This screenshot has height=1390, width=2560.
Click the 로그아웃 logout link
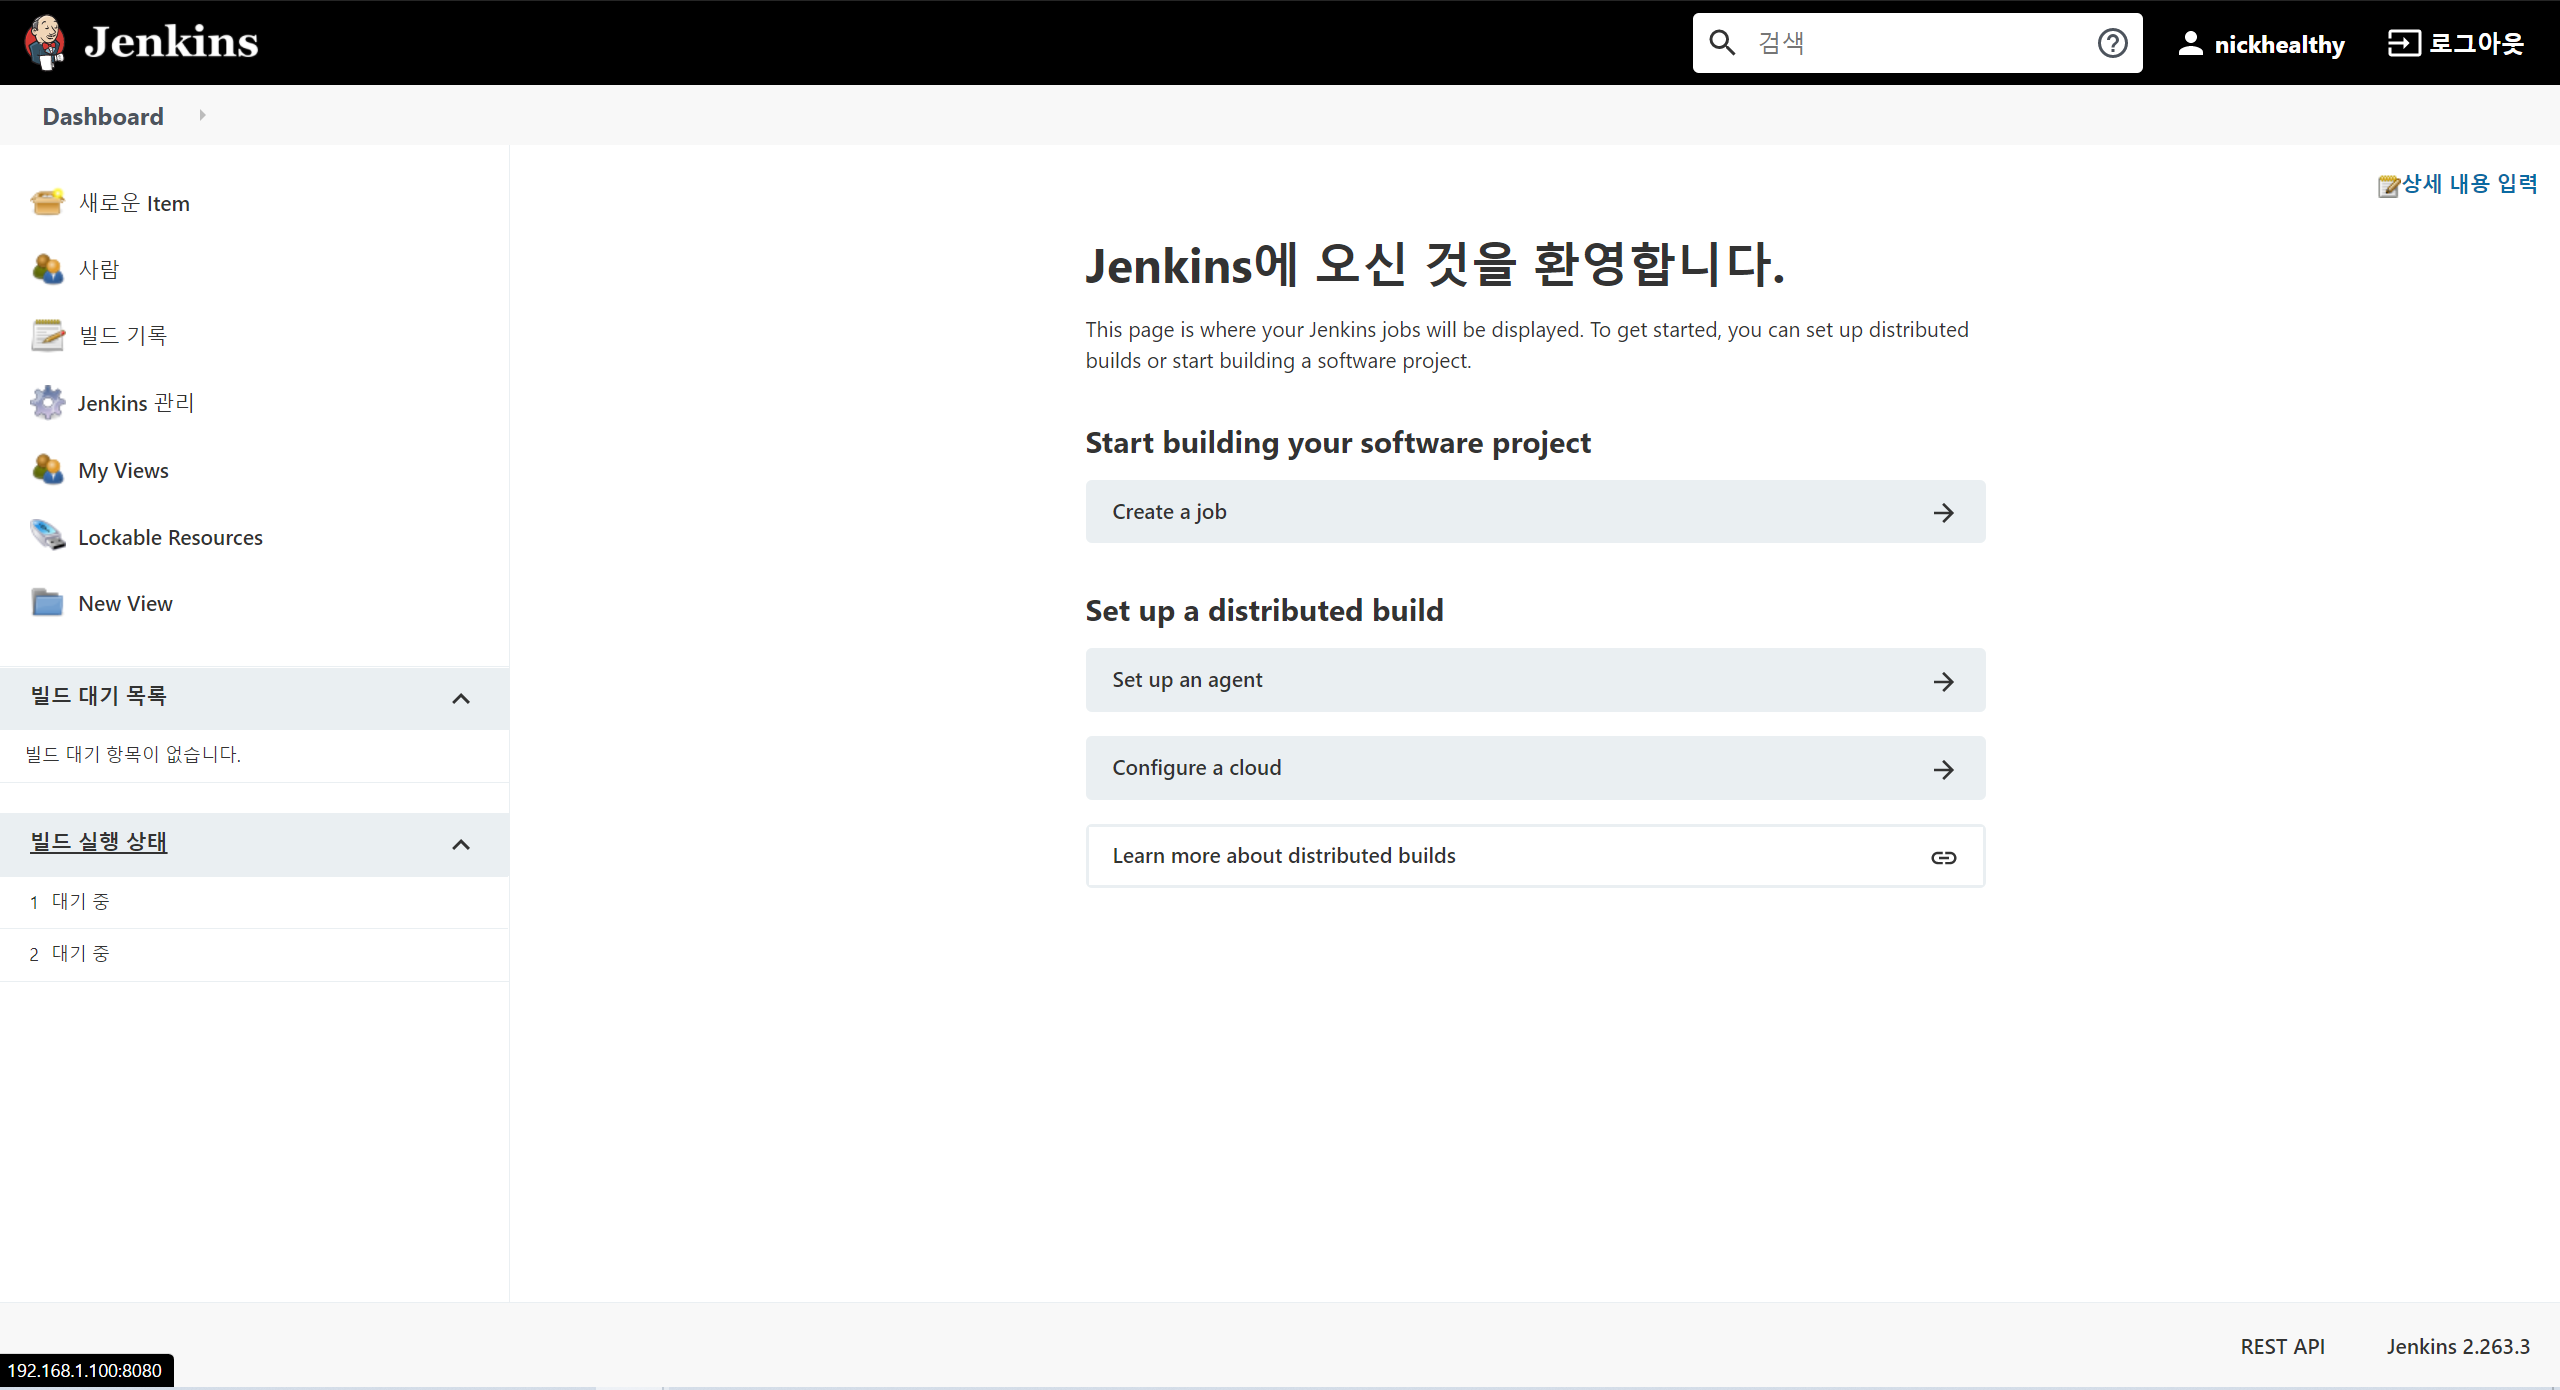tap(2477, 43)
